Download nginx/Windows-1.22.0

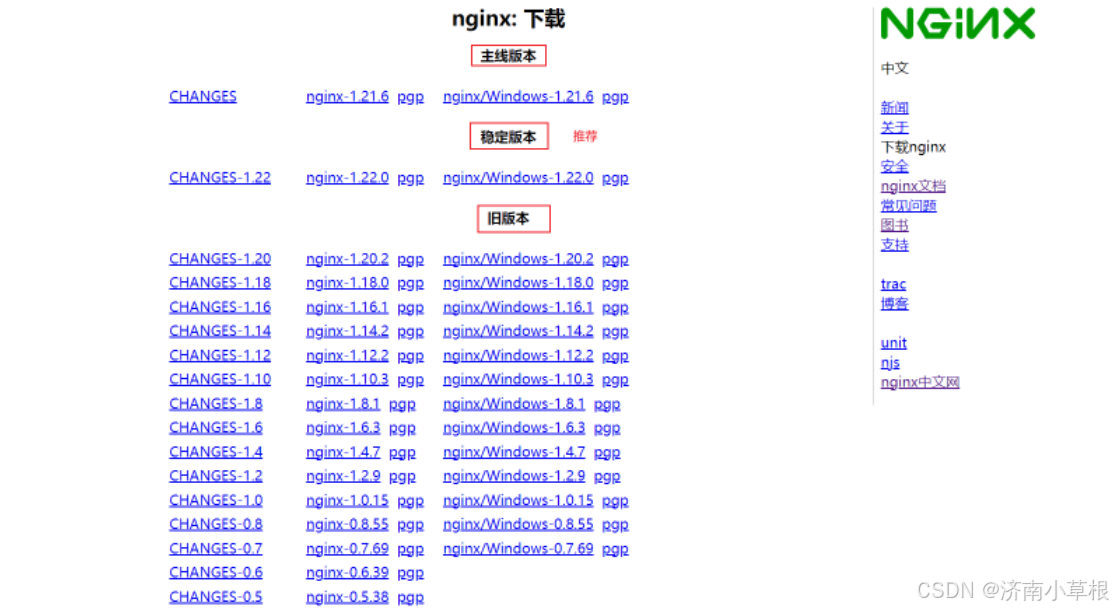pyautogui.click(x=518, y=178)
